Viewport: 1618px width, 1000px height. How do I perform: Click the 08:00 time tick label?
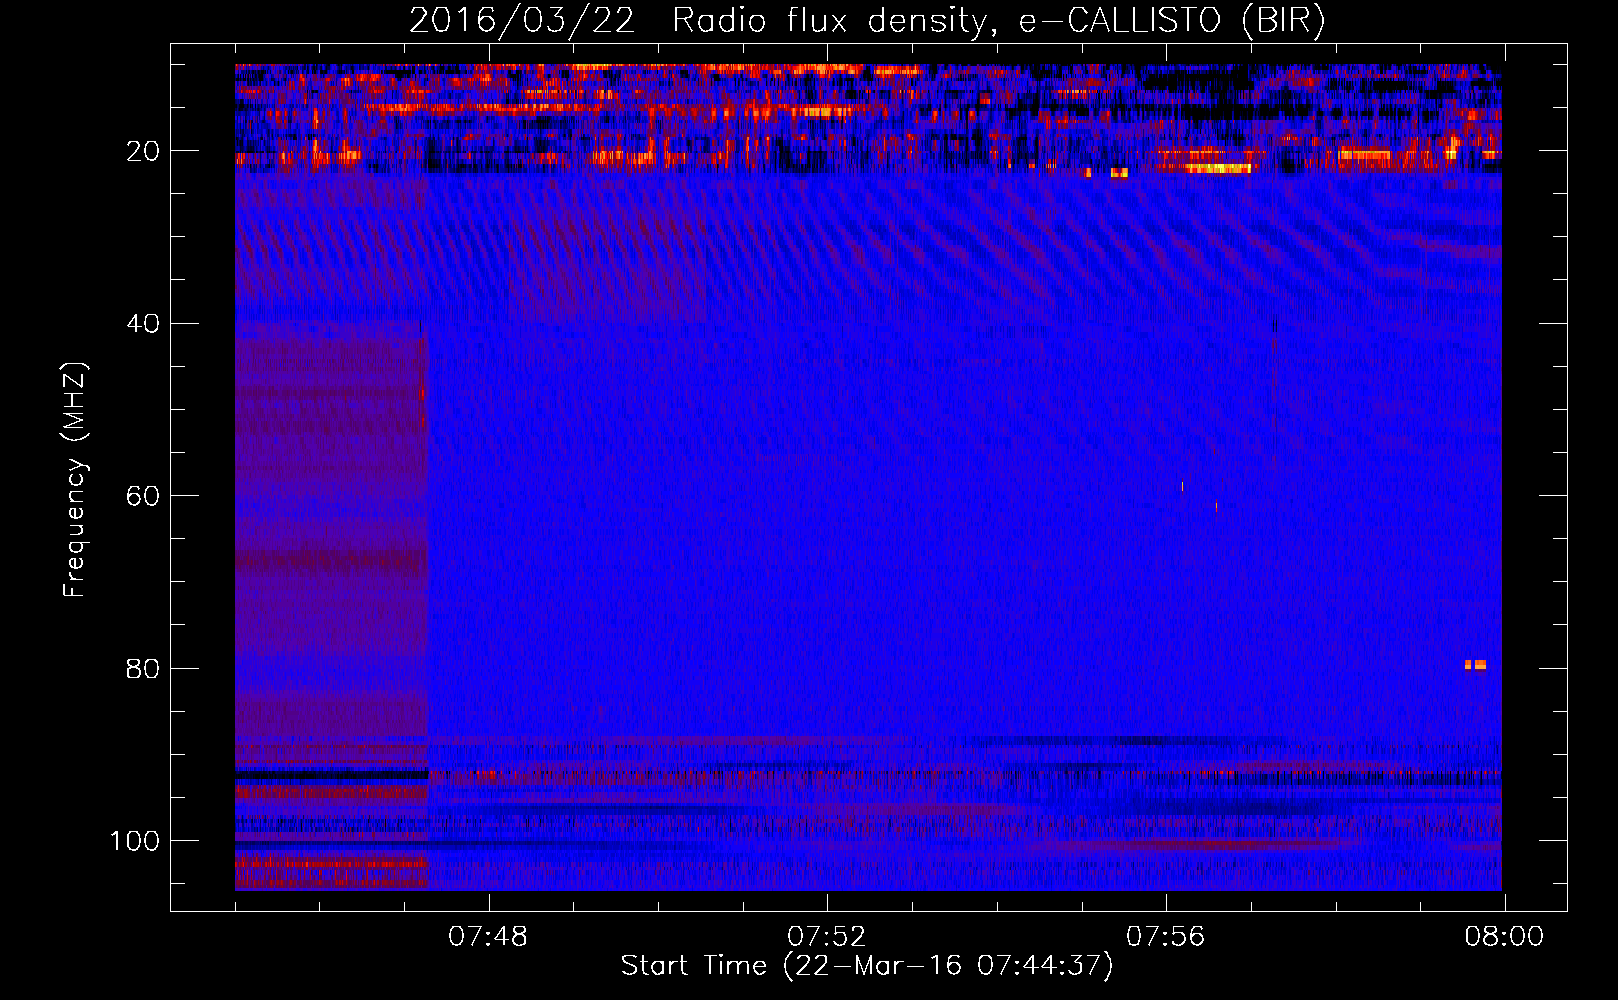click(1504, 937)
